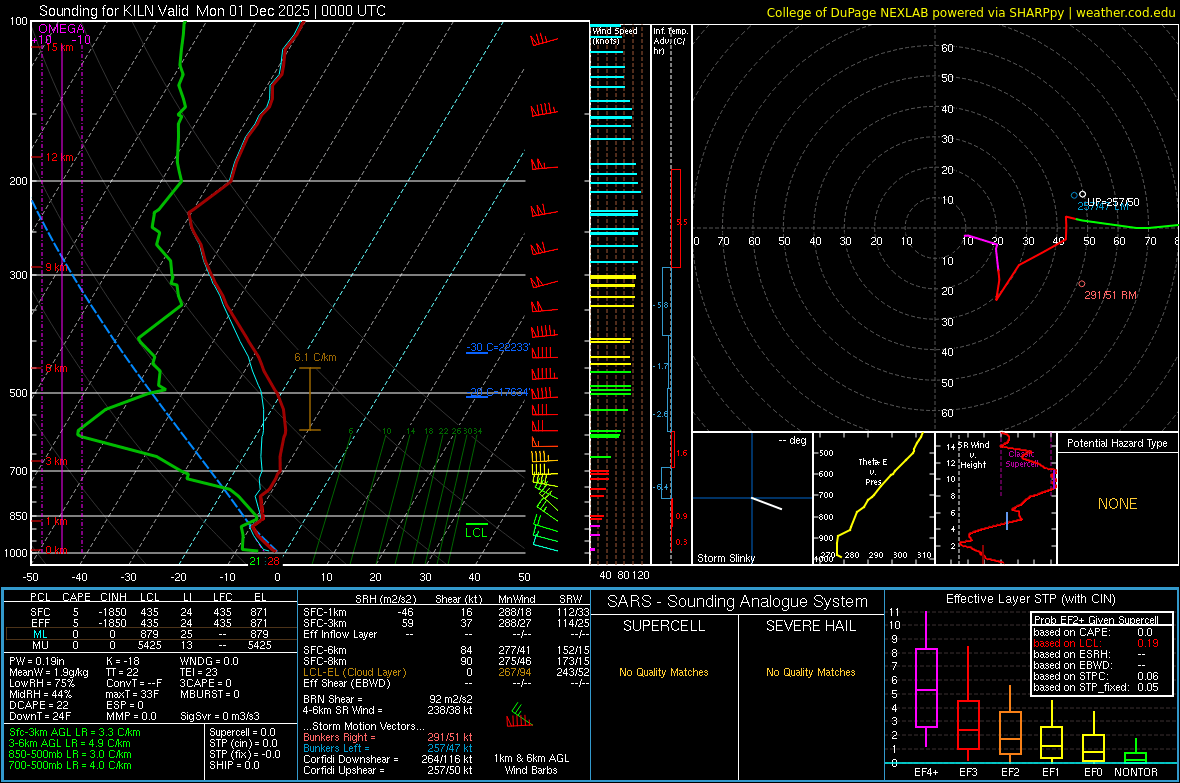This screenshot has width=1180, height=783.
Task: Click '700-500mb LR = 4.0 C/km'
Action: coord(71,765)
